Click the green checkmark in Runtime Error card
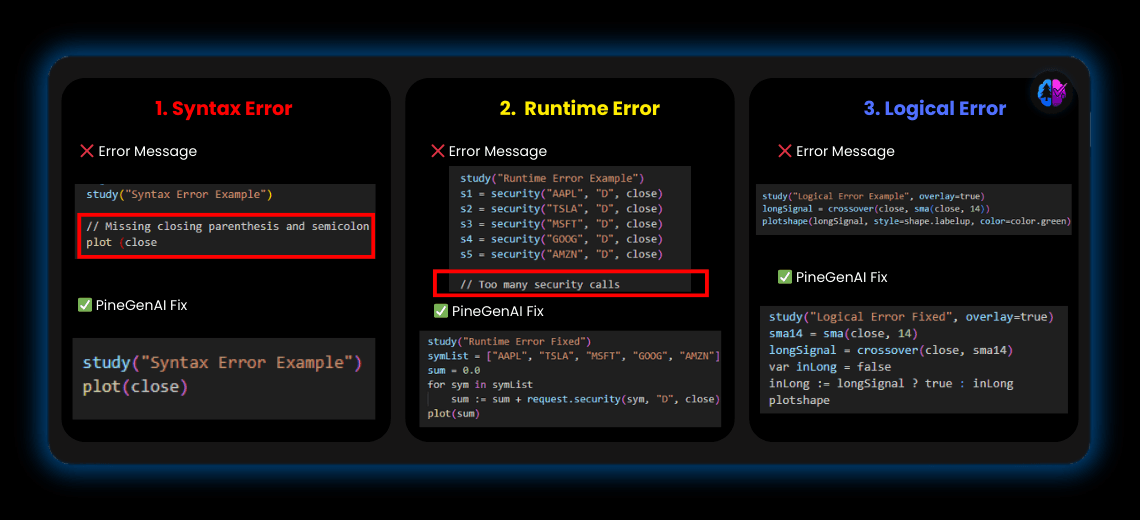 [441, 311]
